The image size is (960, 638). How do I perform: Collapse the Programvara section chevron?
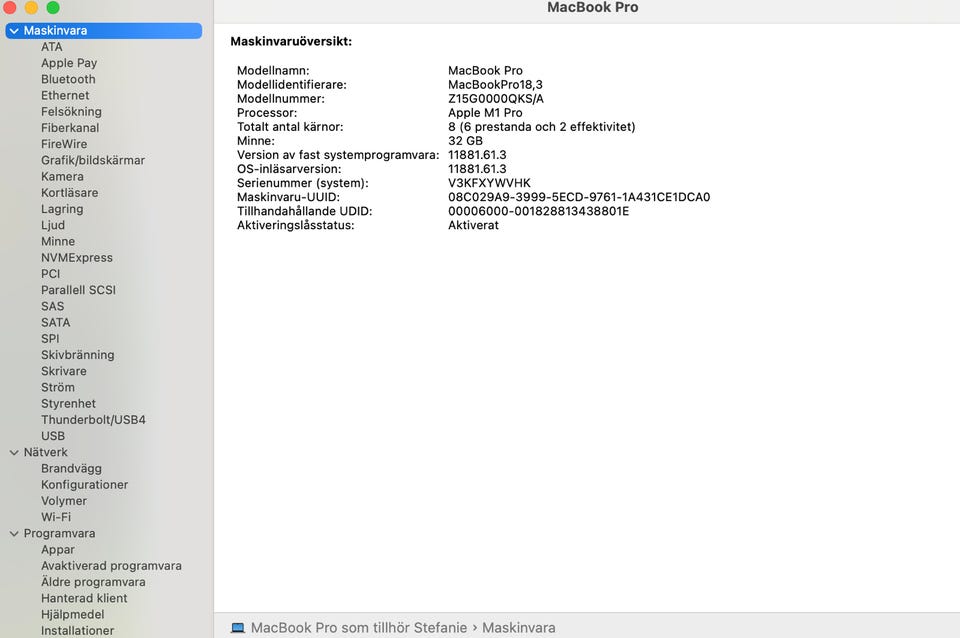coord(14,534)
